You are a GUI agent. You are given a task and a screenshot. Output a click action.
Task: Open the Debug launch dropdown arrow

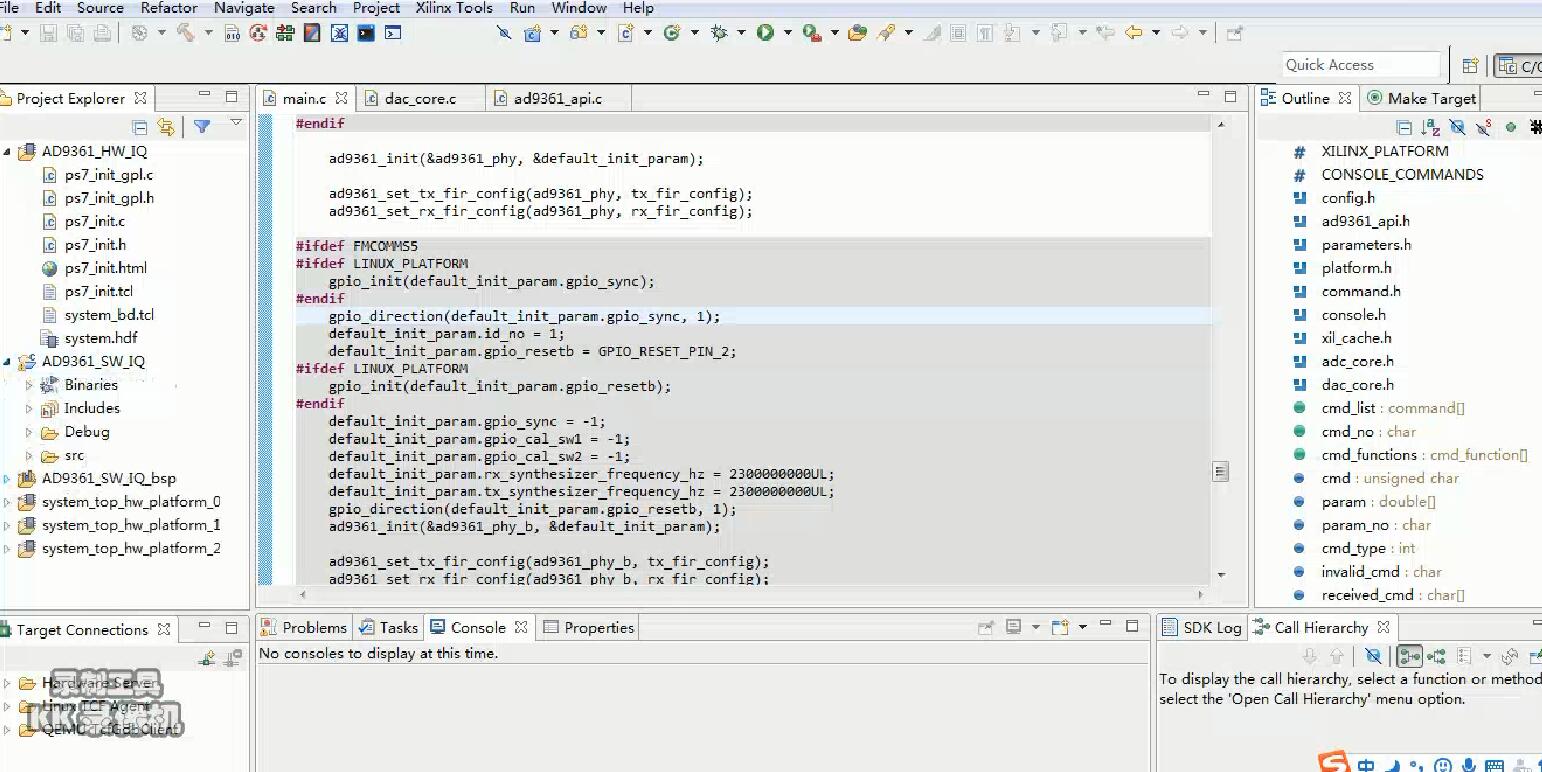[741, 33]
